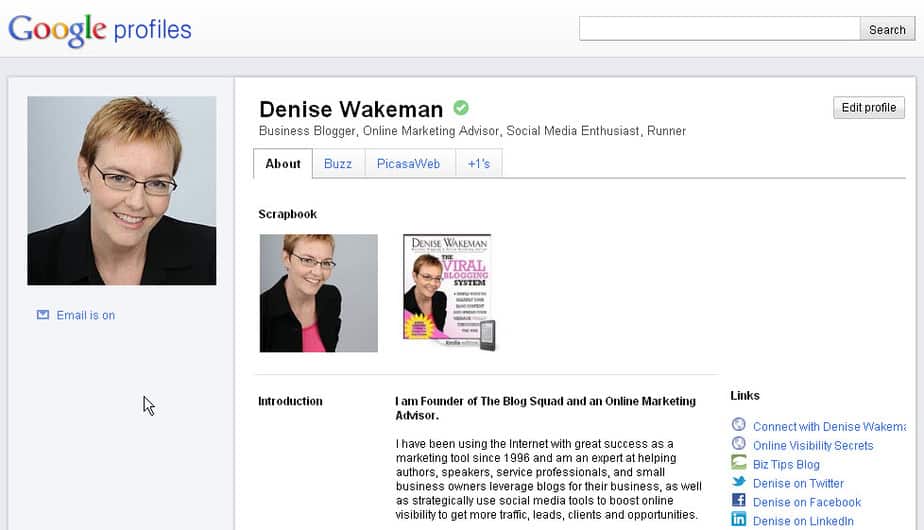Screen dimensions: 924x530
Task: Click the green verified checkmark badge
Action: tap(461, 108)
